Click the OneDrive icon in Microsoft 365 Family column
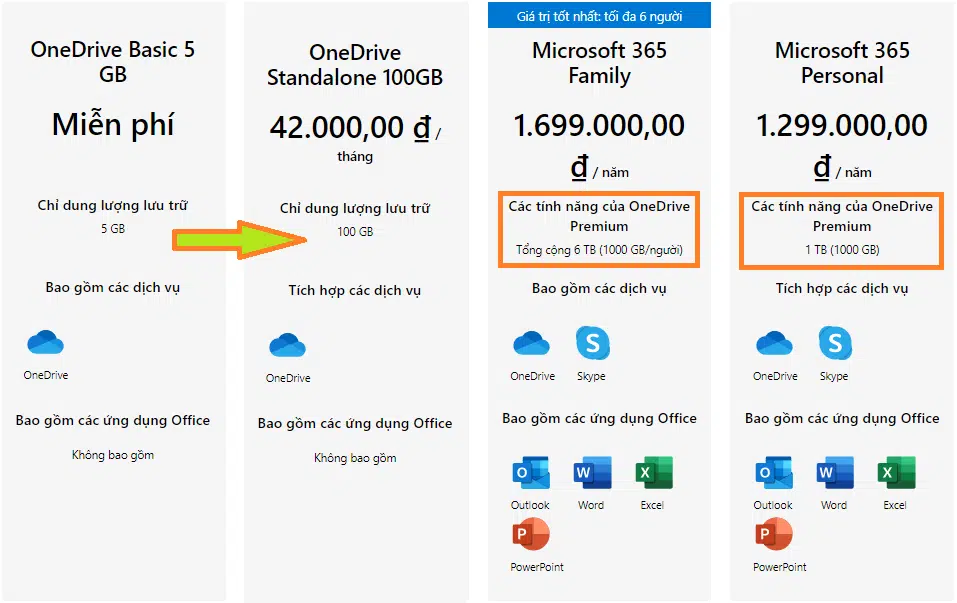This screenshot has height=603, width=957. [530, 343]
